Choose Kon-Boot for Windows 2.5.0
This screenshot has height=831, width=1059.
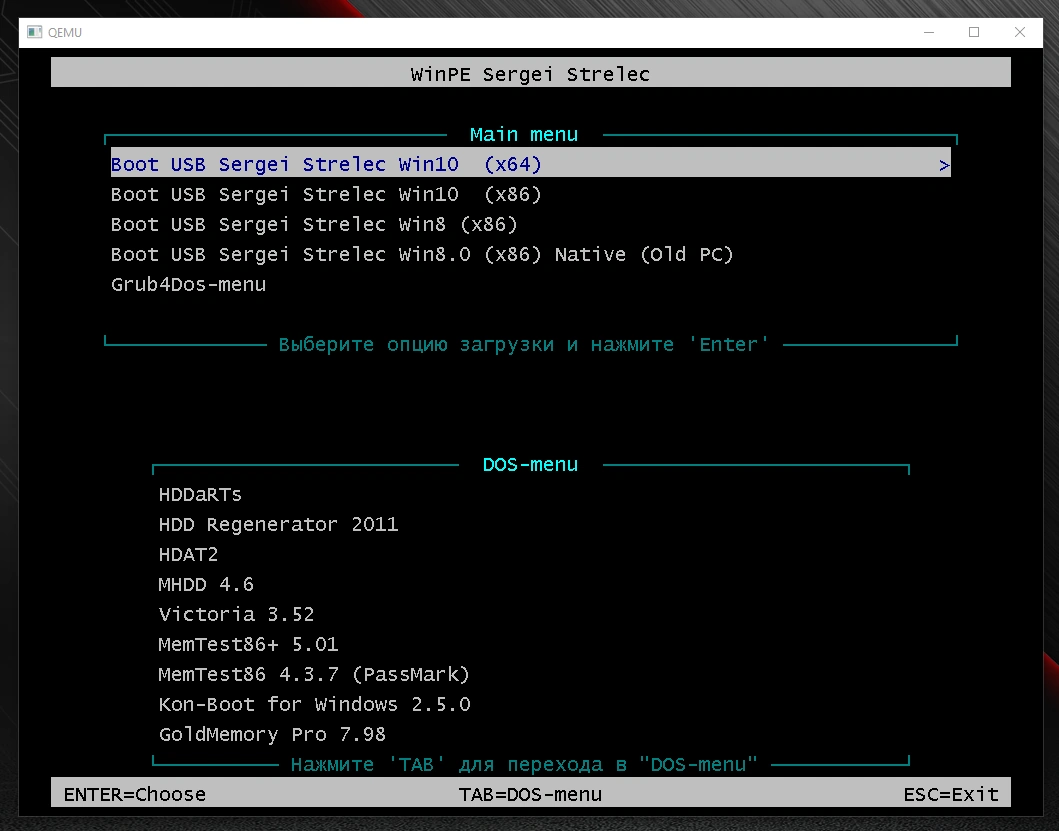click(x=315, y=704)
